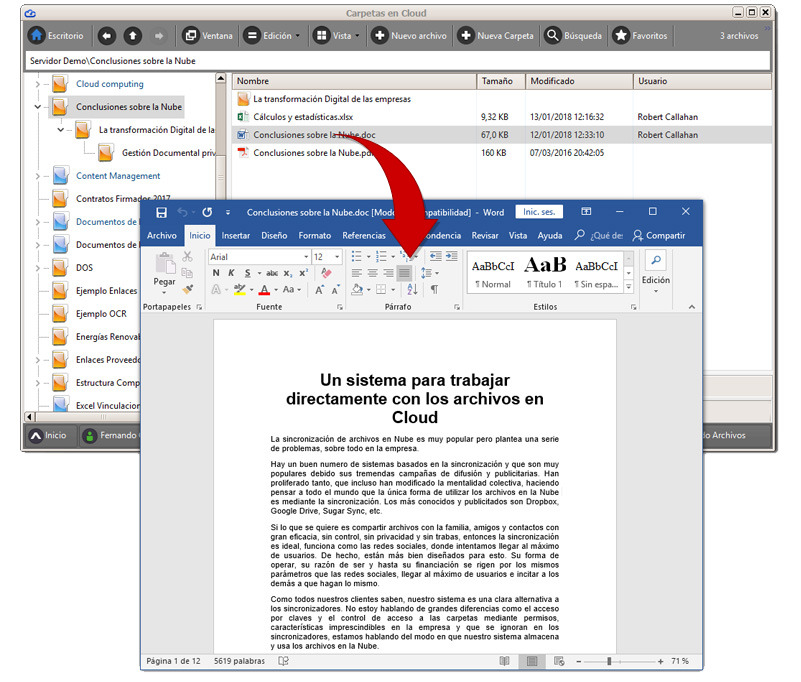Toggle center paragraph alignment
This screenshot has width=801, height=682.
(x=373, y=273)
